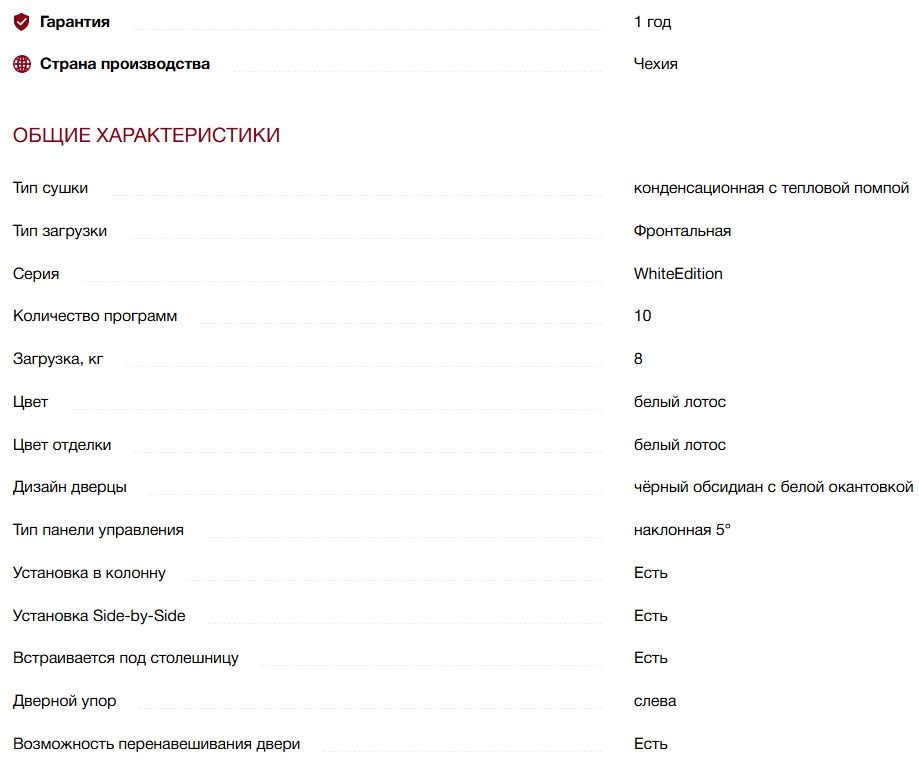Click the Встраивается под столешницу label
This screenshot has height=778, width=919.
(x=125, y=658)
